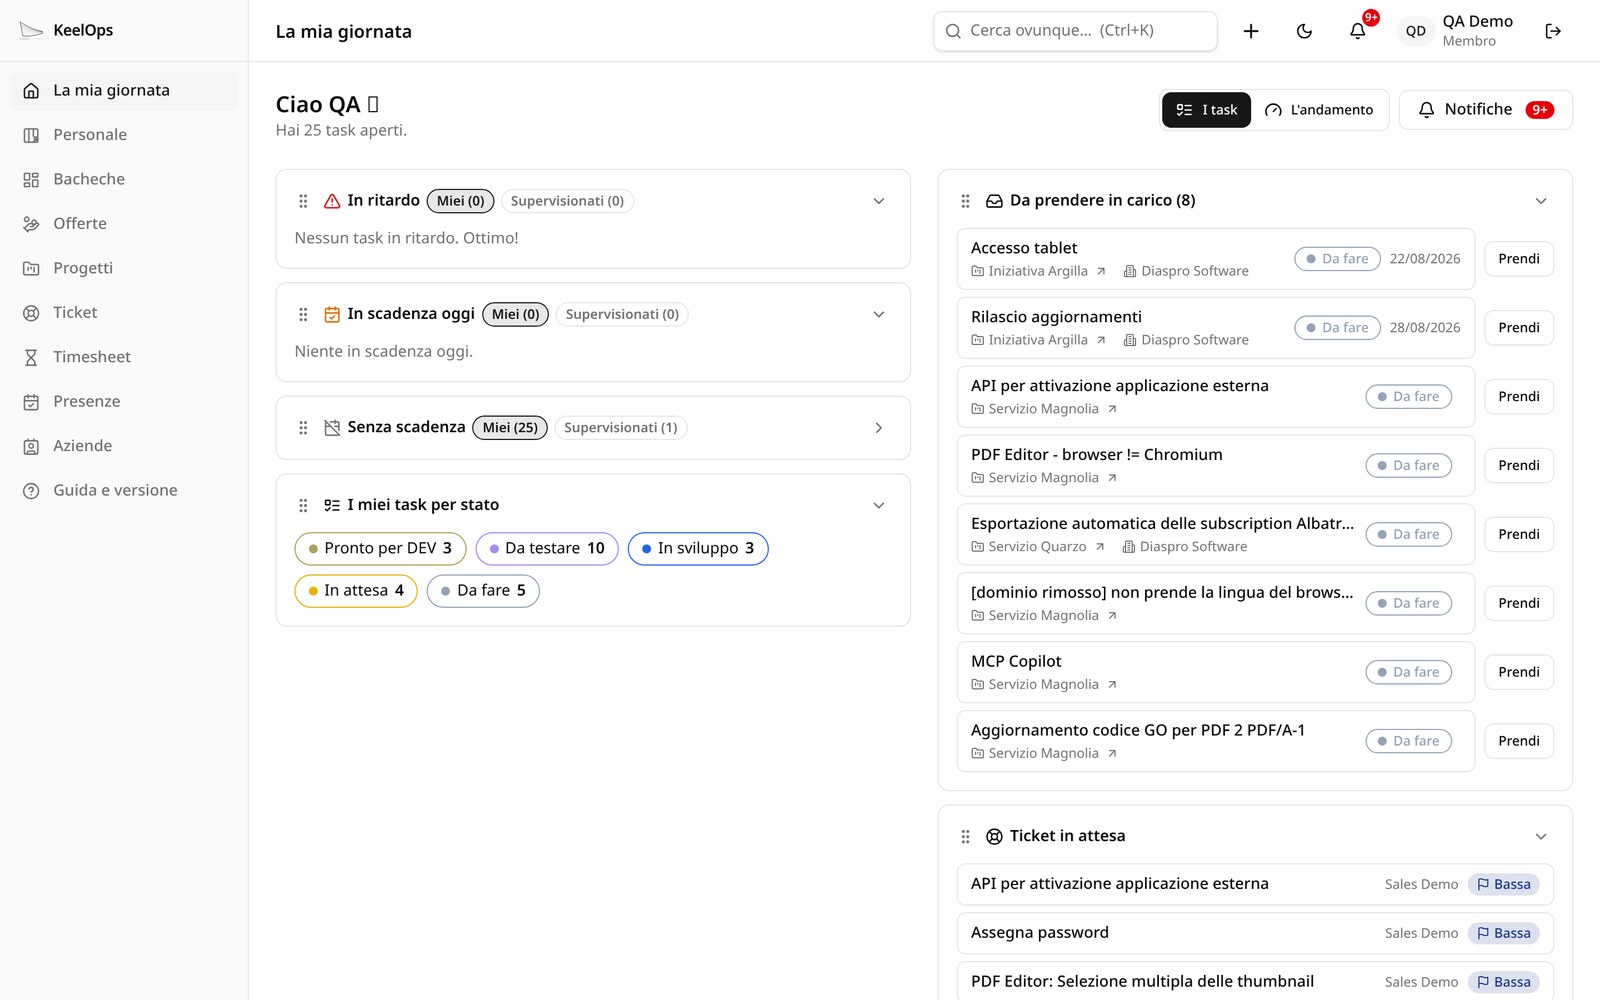Image resolution: width=1600 pixels, height=1000 pixels.
Task: Toggle dark mode with moon icon
Action: point(1304,31)
